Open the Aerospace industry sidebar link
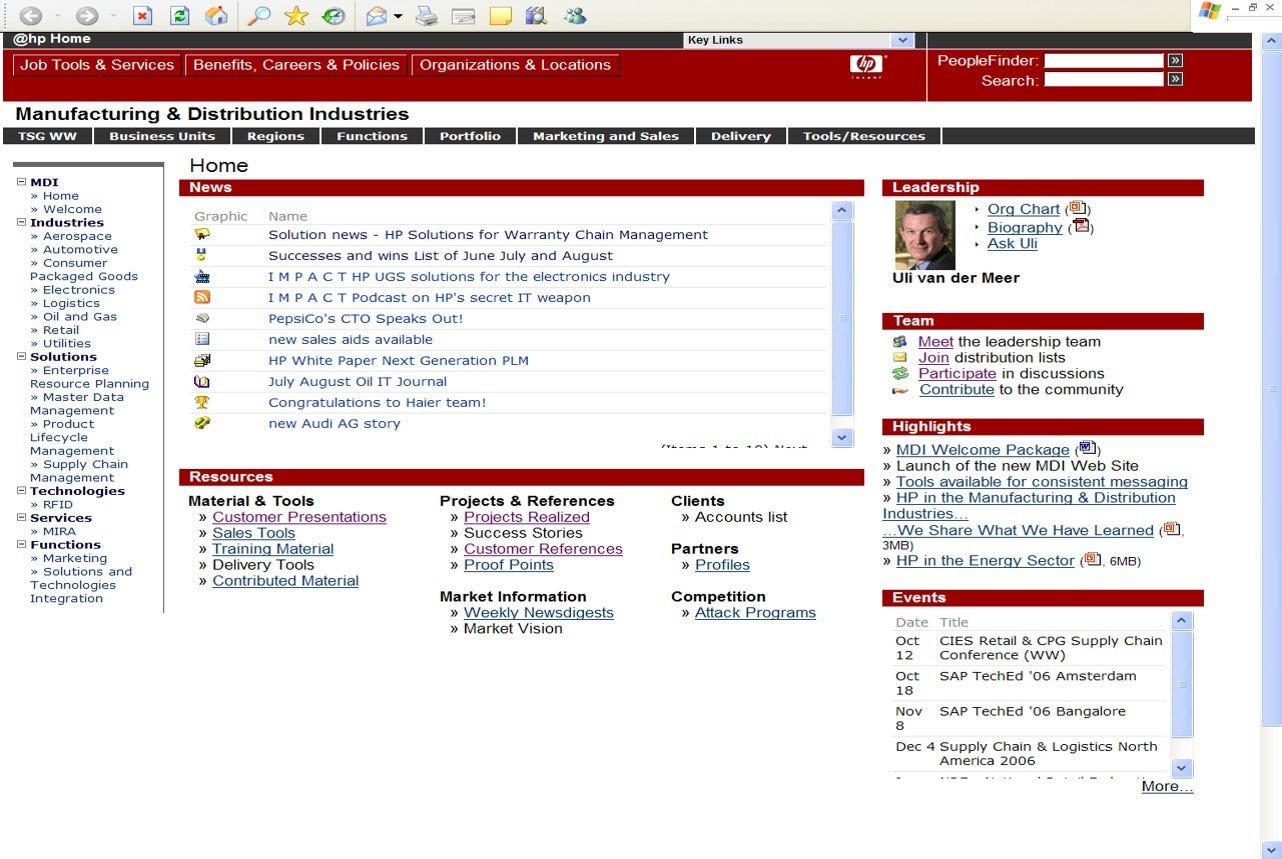Image resolution: width=1282 pixels, height=859 pixels. click(77, 236)
